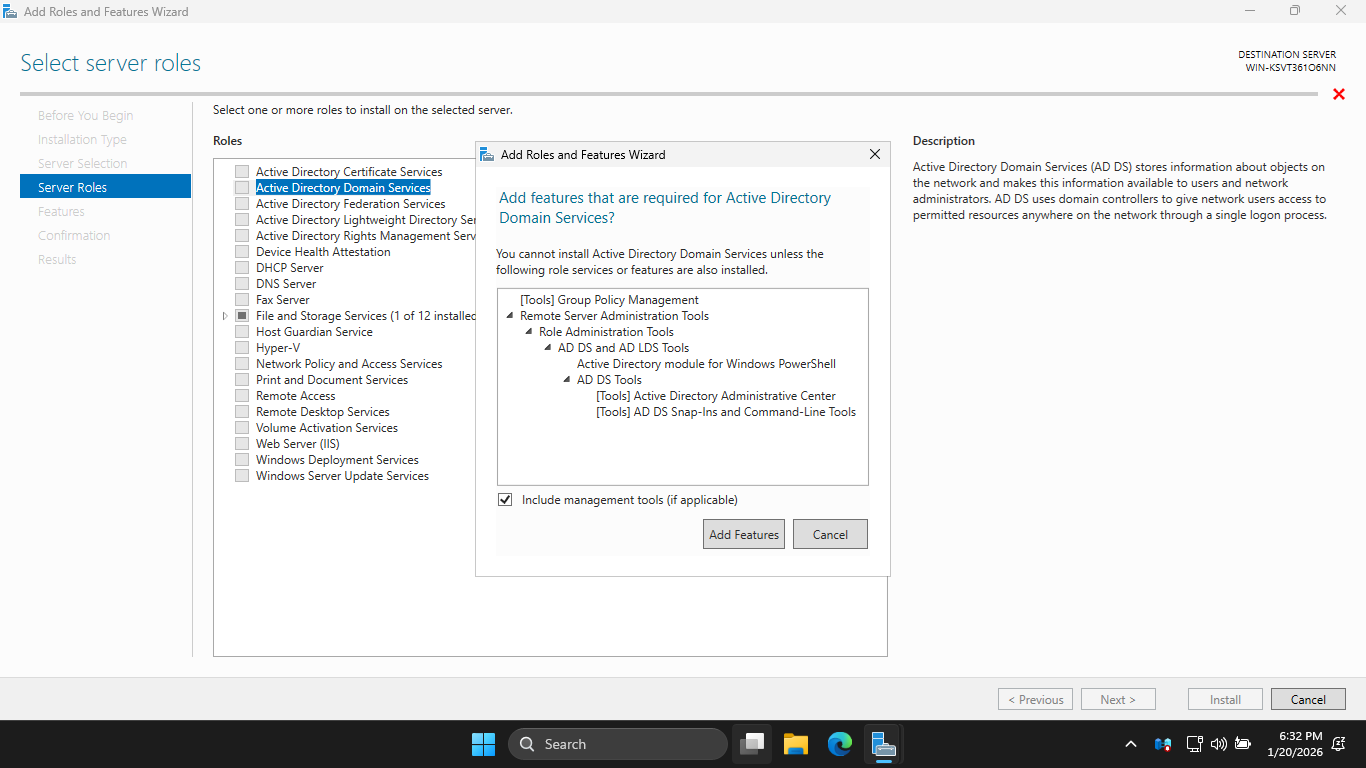Open Task View from the taskbar

[x=752, y=744]
